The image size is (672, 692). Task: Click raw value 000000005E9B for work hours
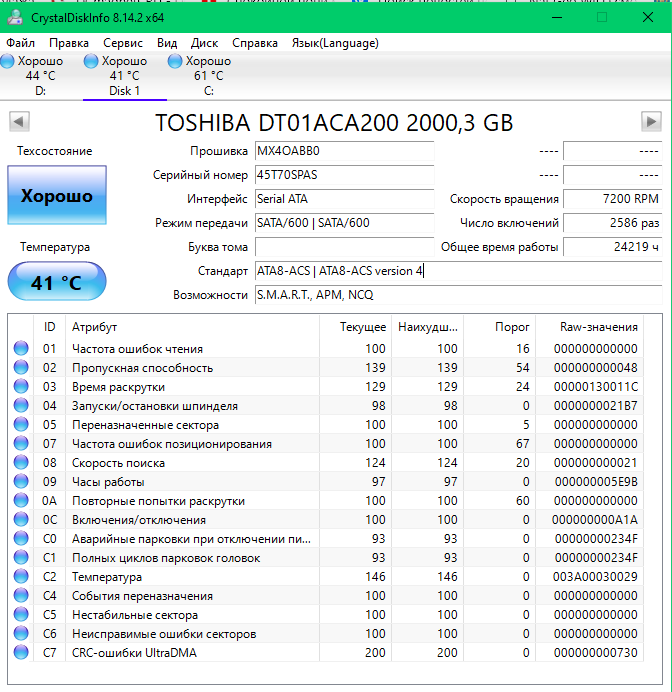(596, 481)
